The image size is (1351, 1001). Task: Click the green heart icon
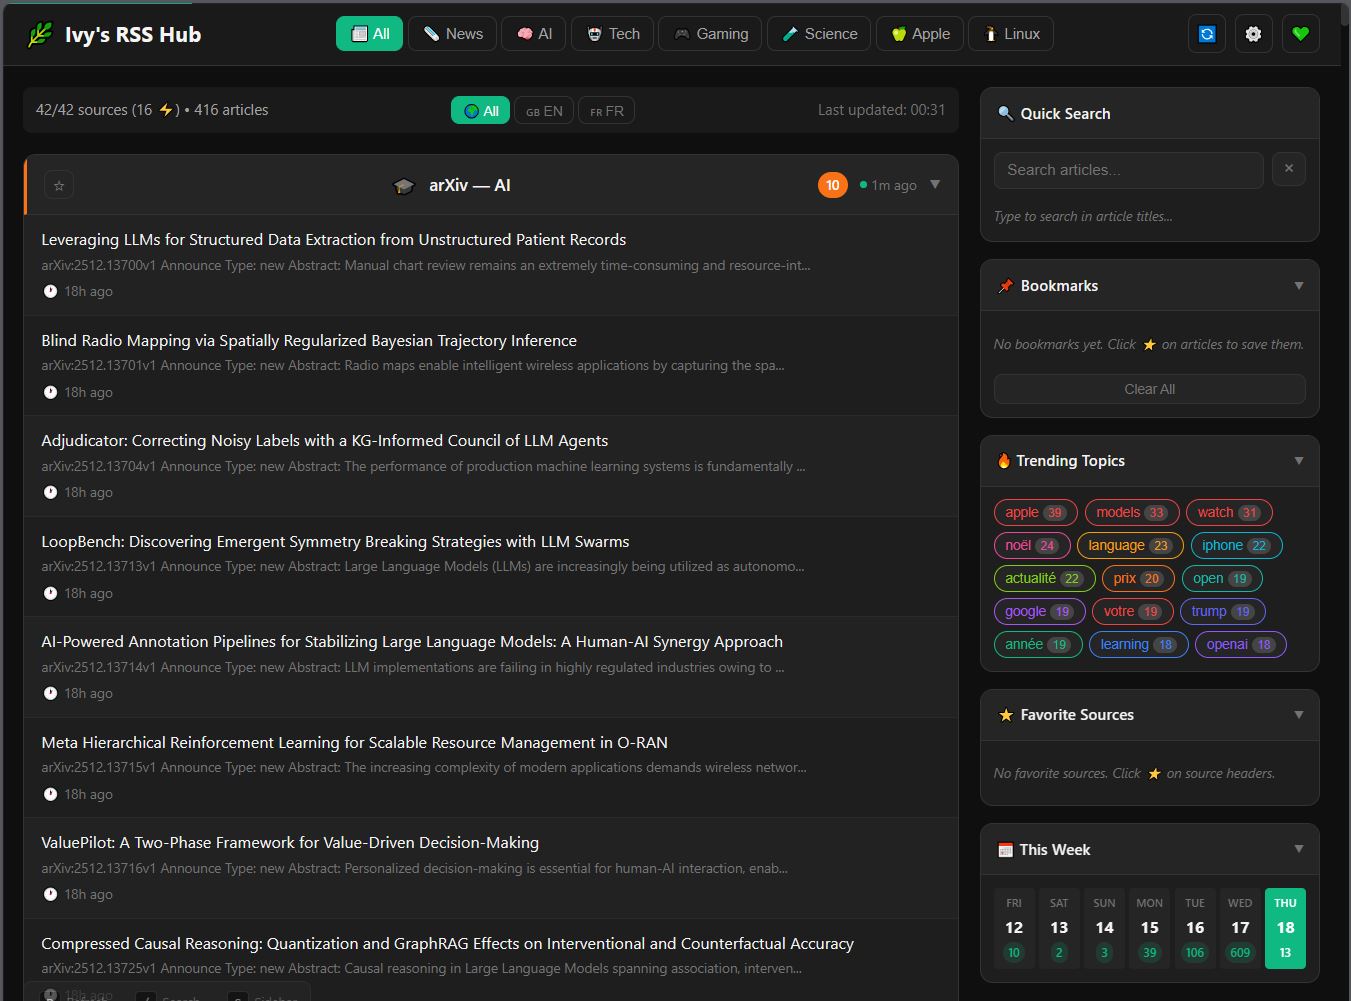[x=1300, y=34]
